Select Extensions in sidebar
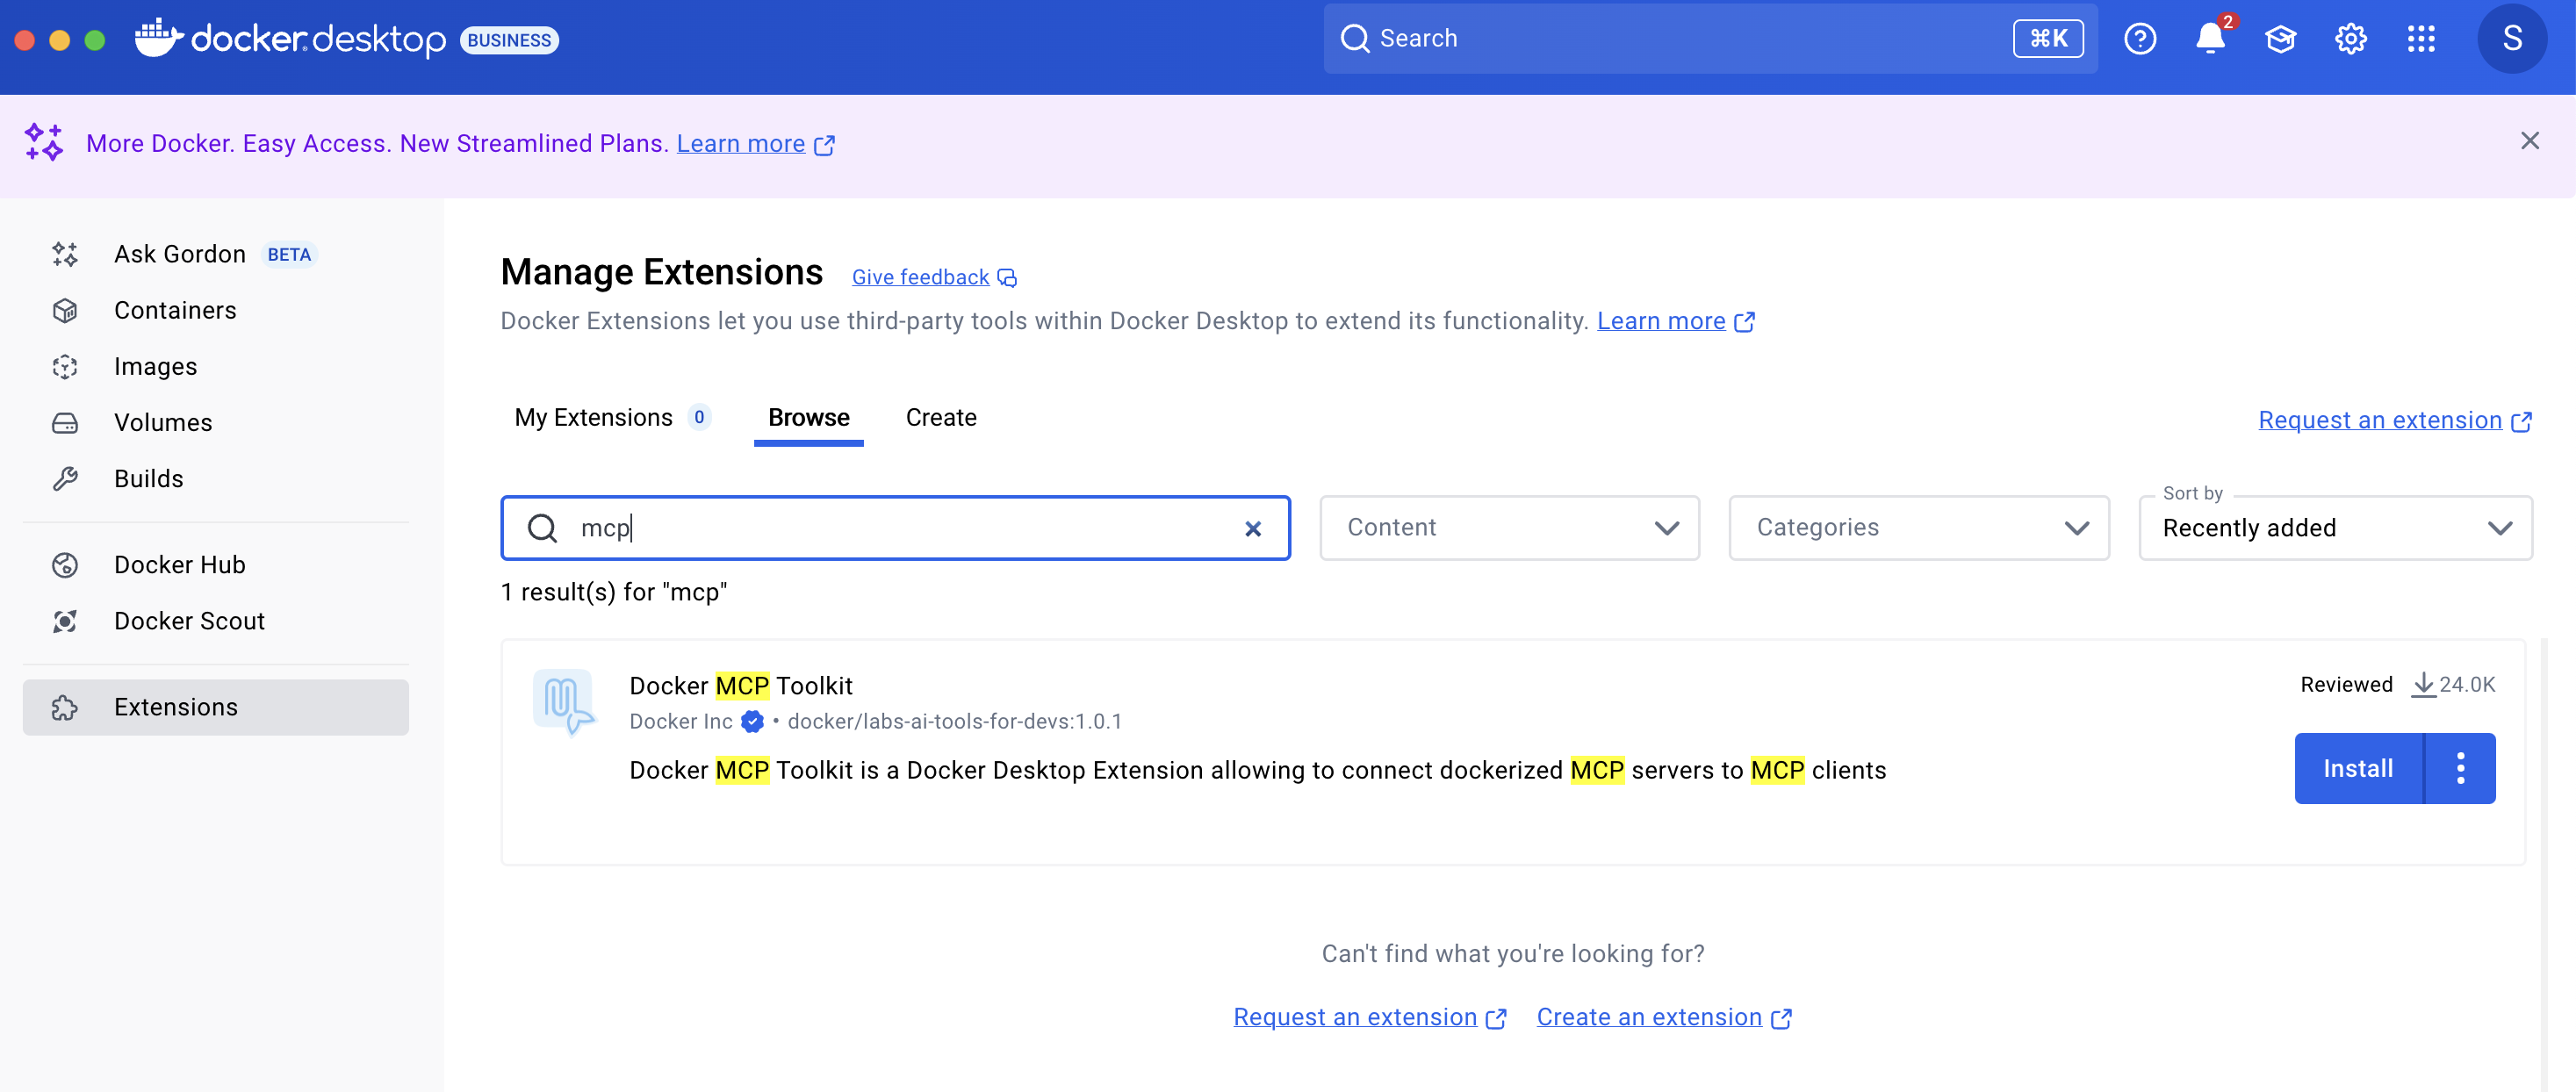Image resolution: width=2576 pixels, height=1092 pixels. (216, 707)
